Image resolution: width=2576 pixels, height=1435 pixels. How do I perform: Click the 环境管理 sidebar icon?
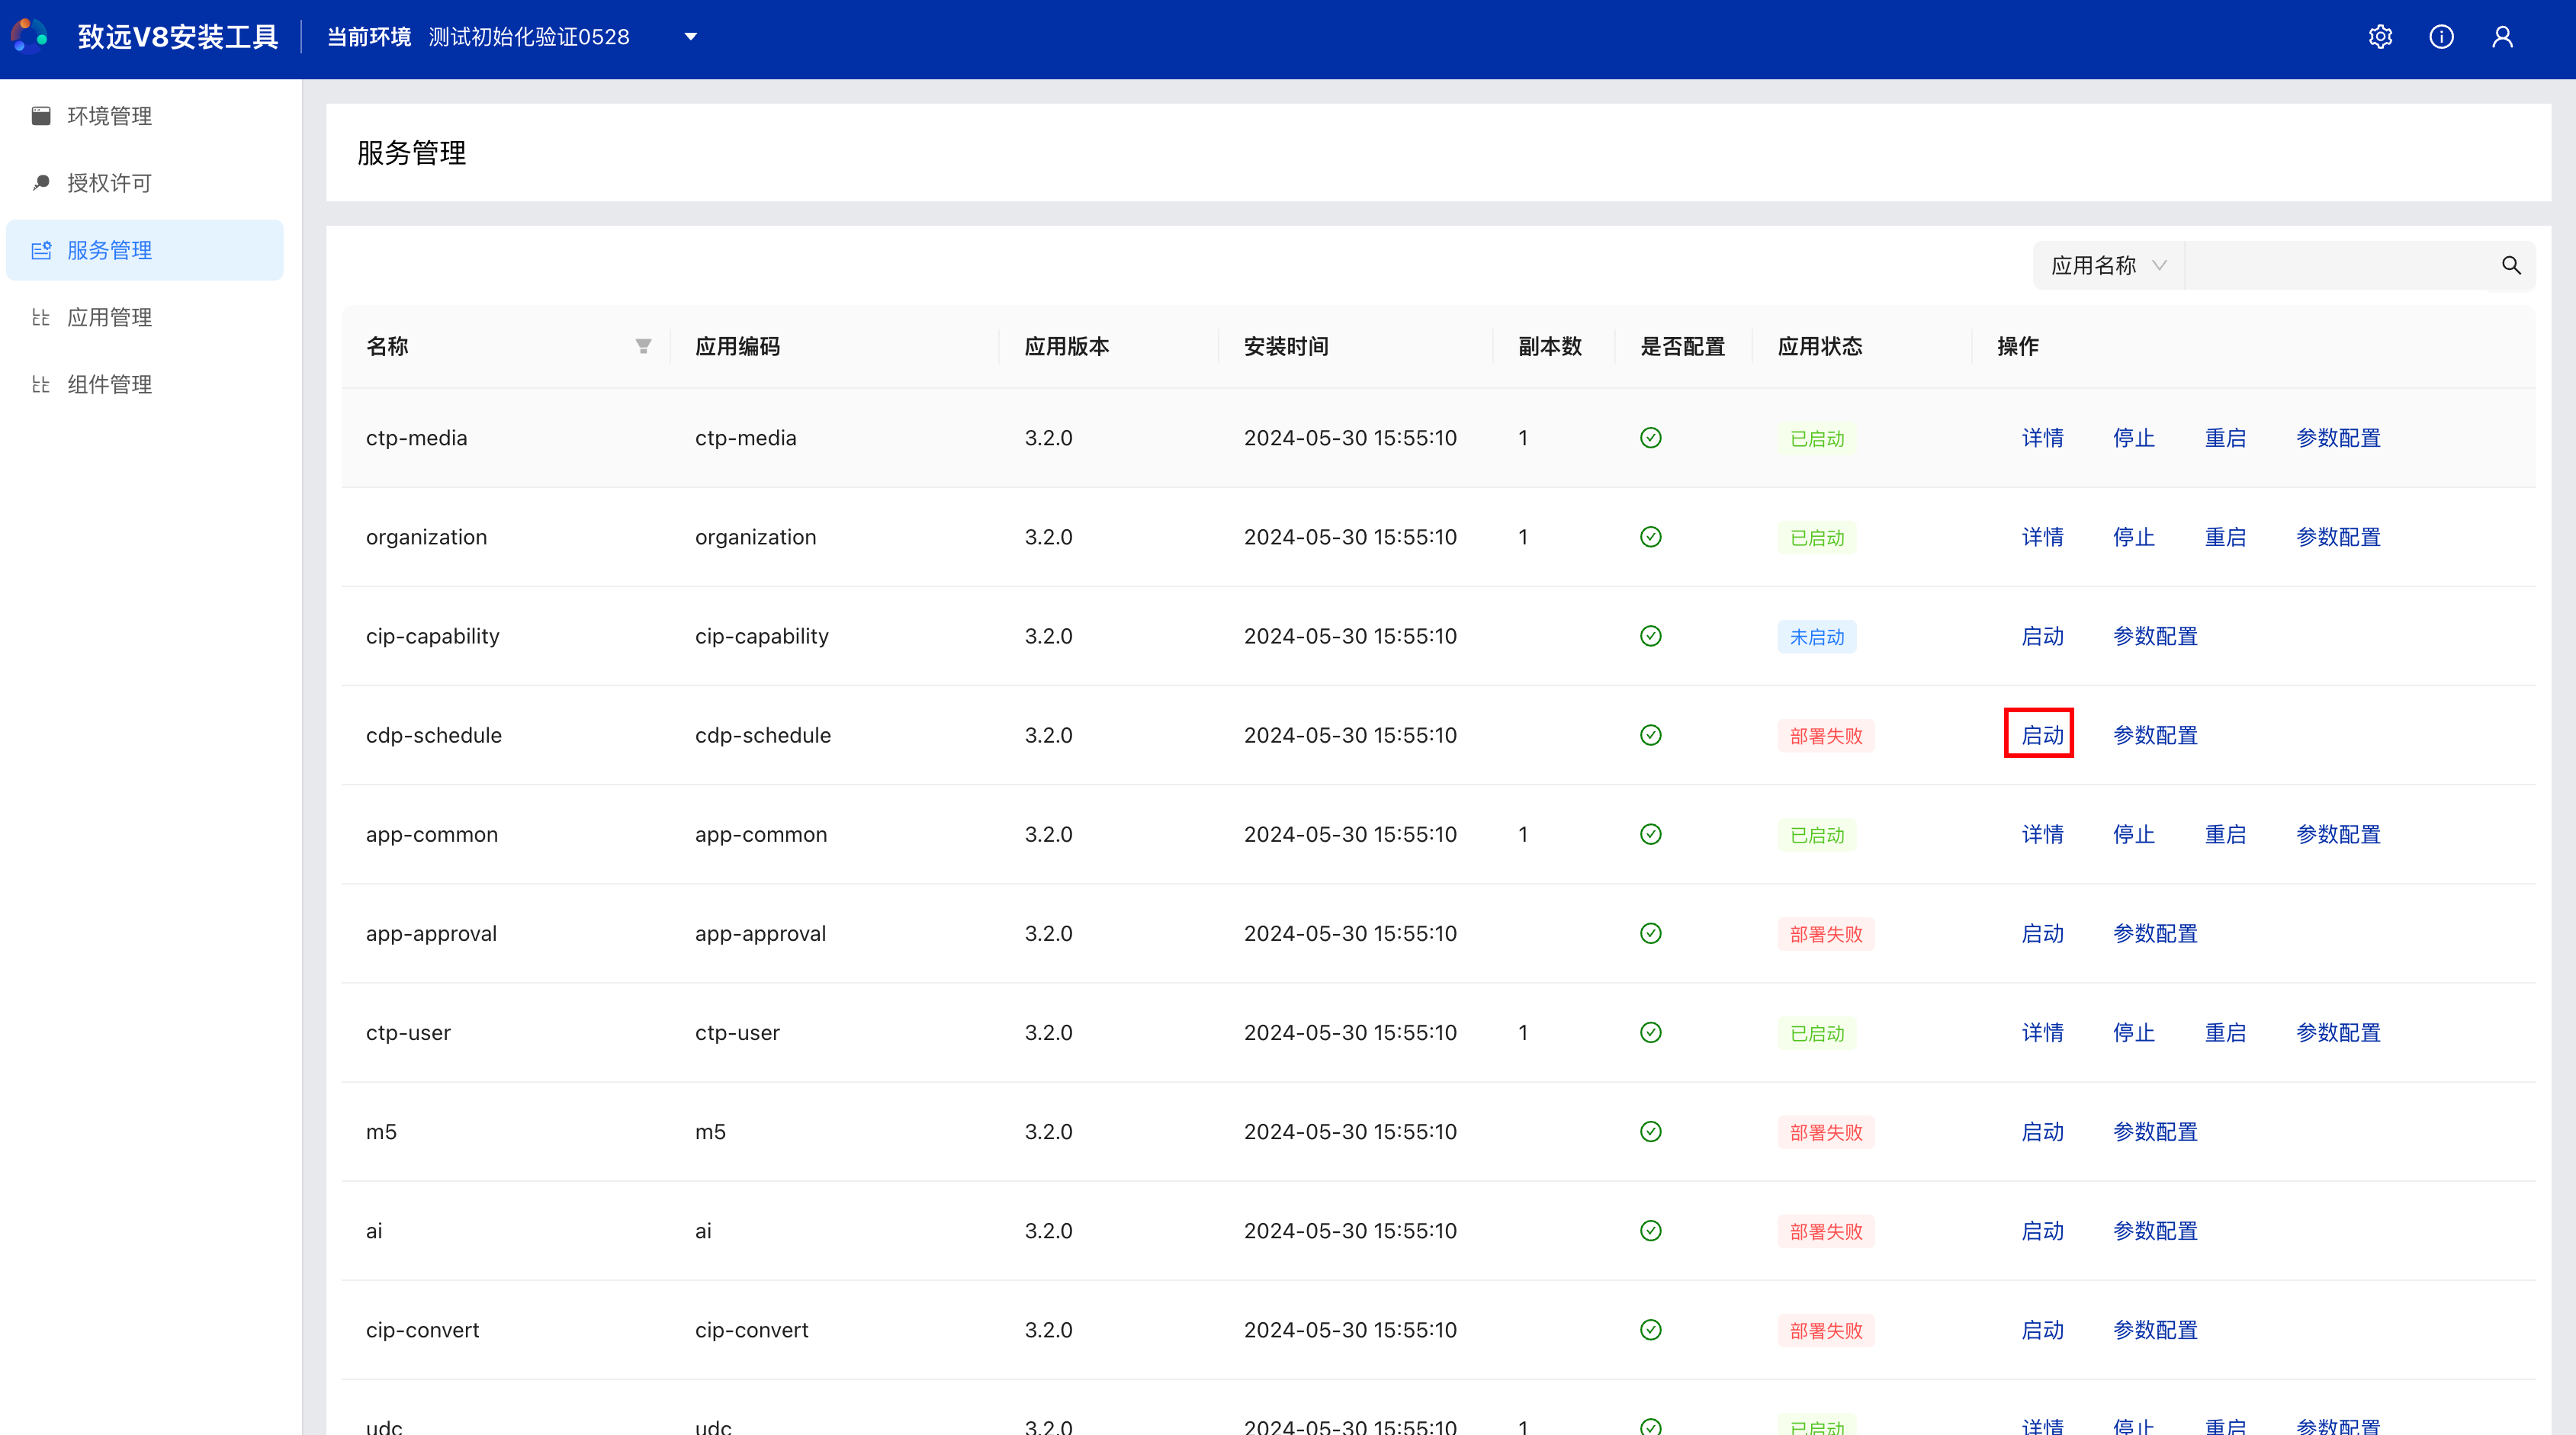pyautogui.click(x=41, y=116)
